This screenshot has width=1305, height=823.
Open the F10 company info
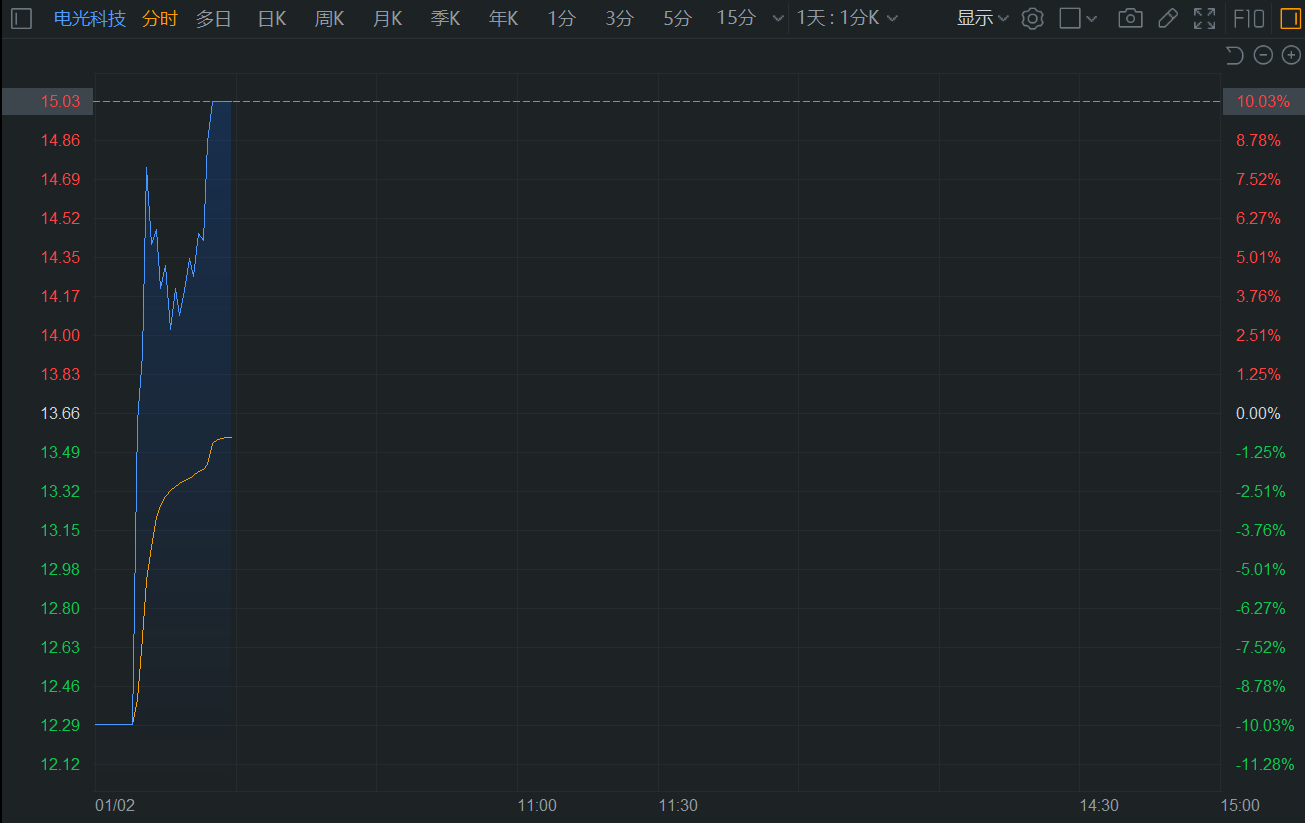(x=1248, y=18)
